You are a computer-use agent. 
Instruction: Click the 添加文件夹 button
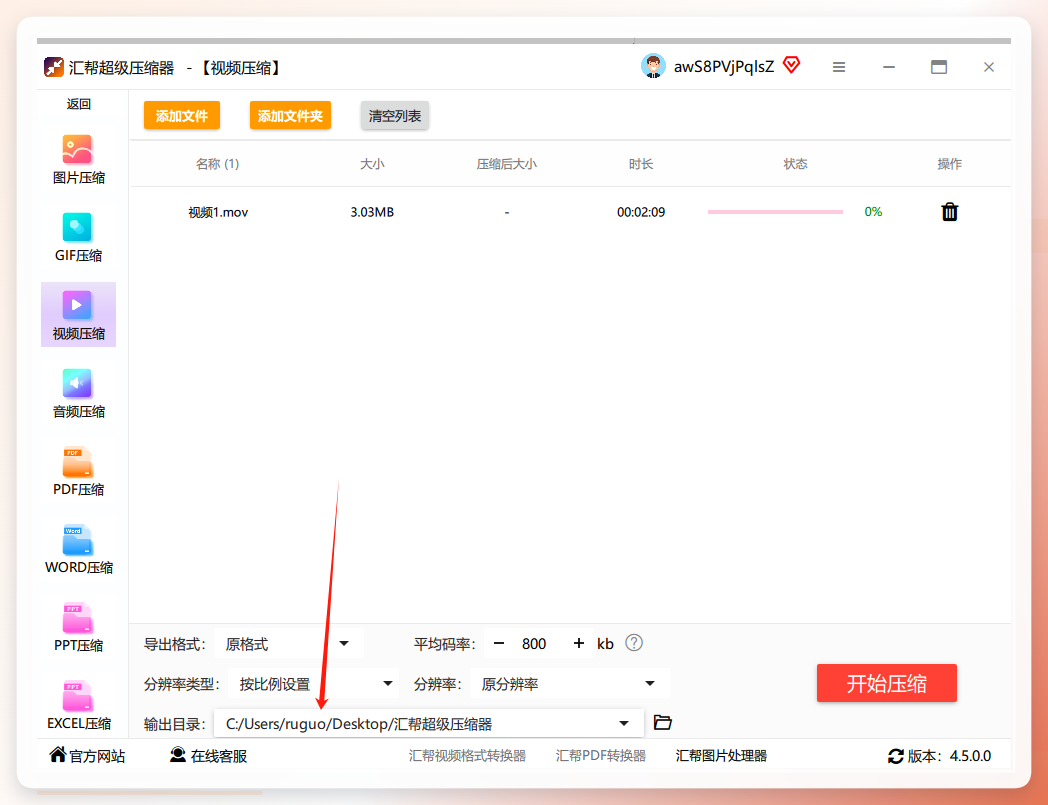(x=290, y=116)
